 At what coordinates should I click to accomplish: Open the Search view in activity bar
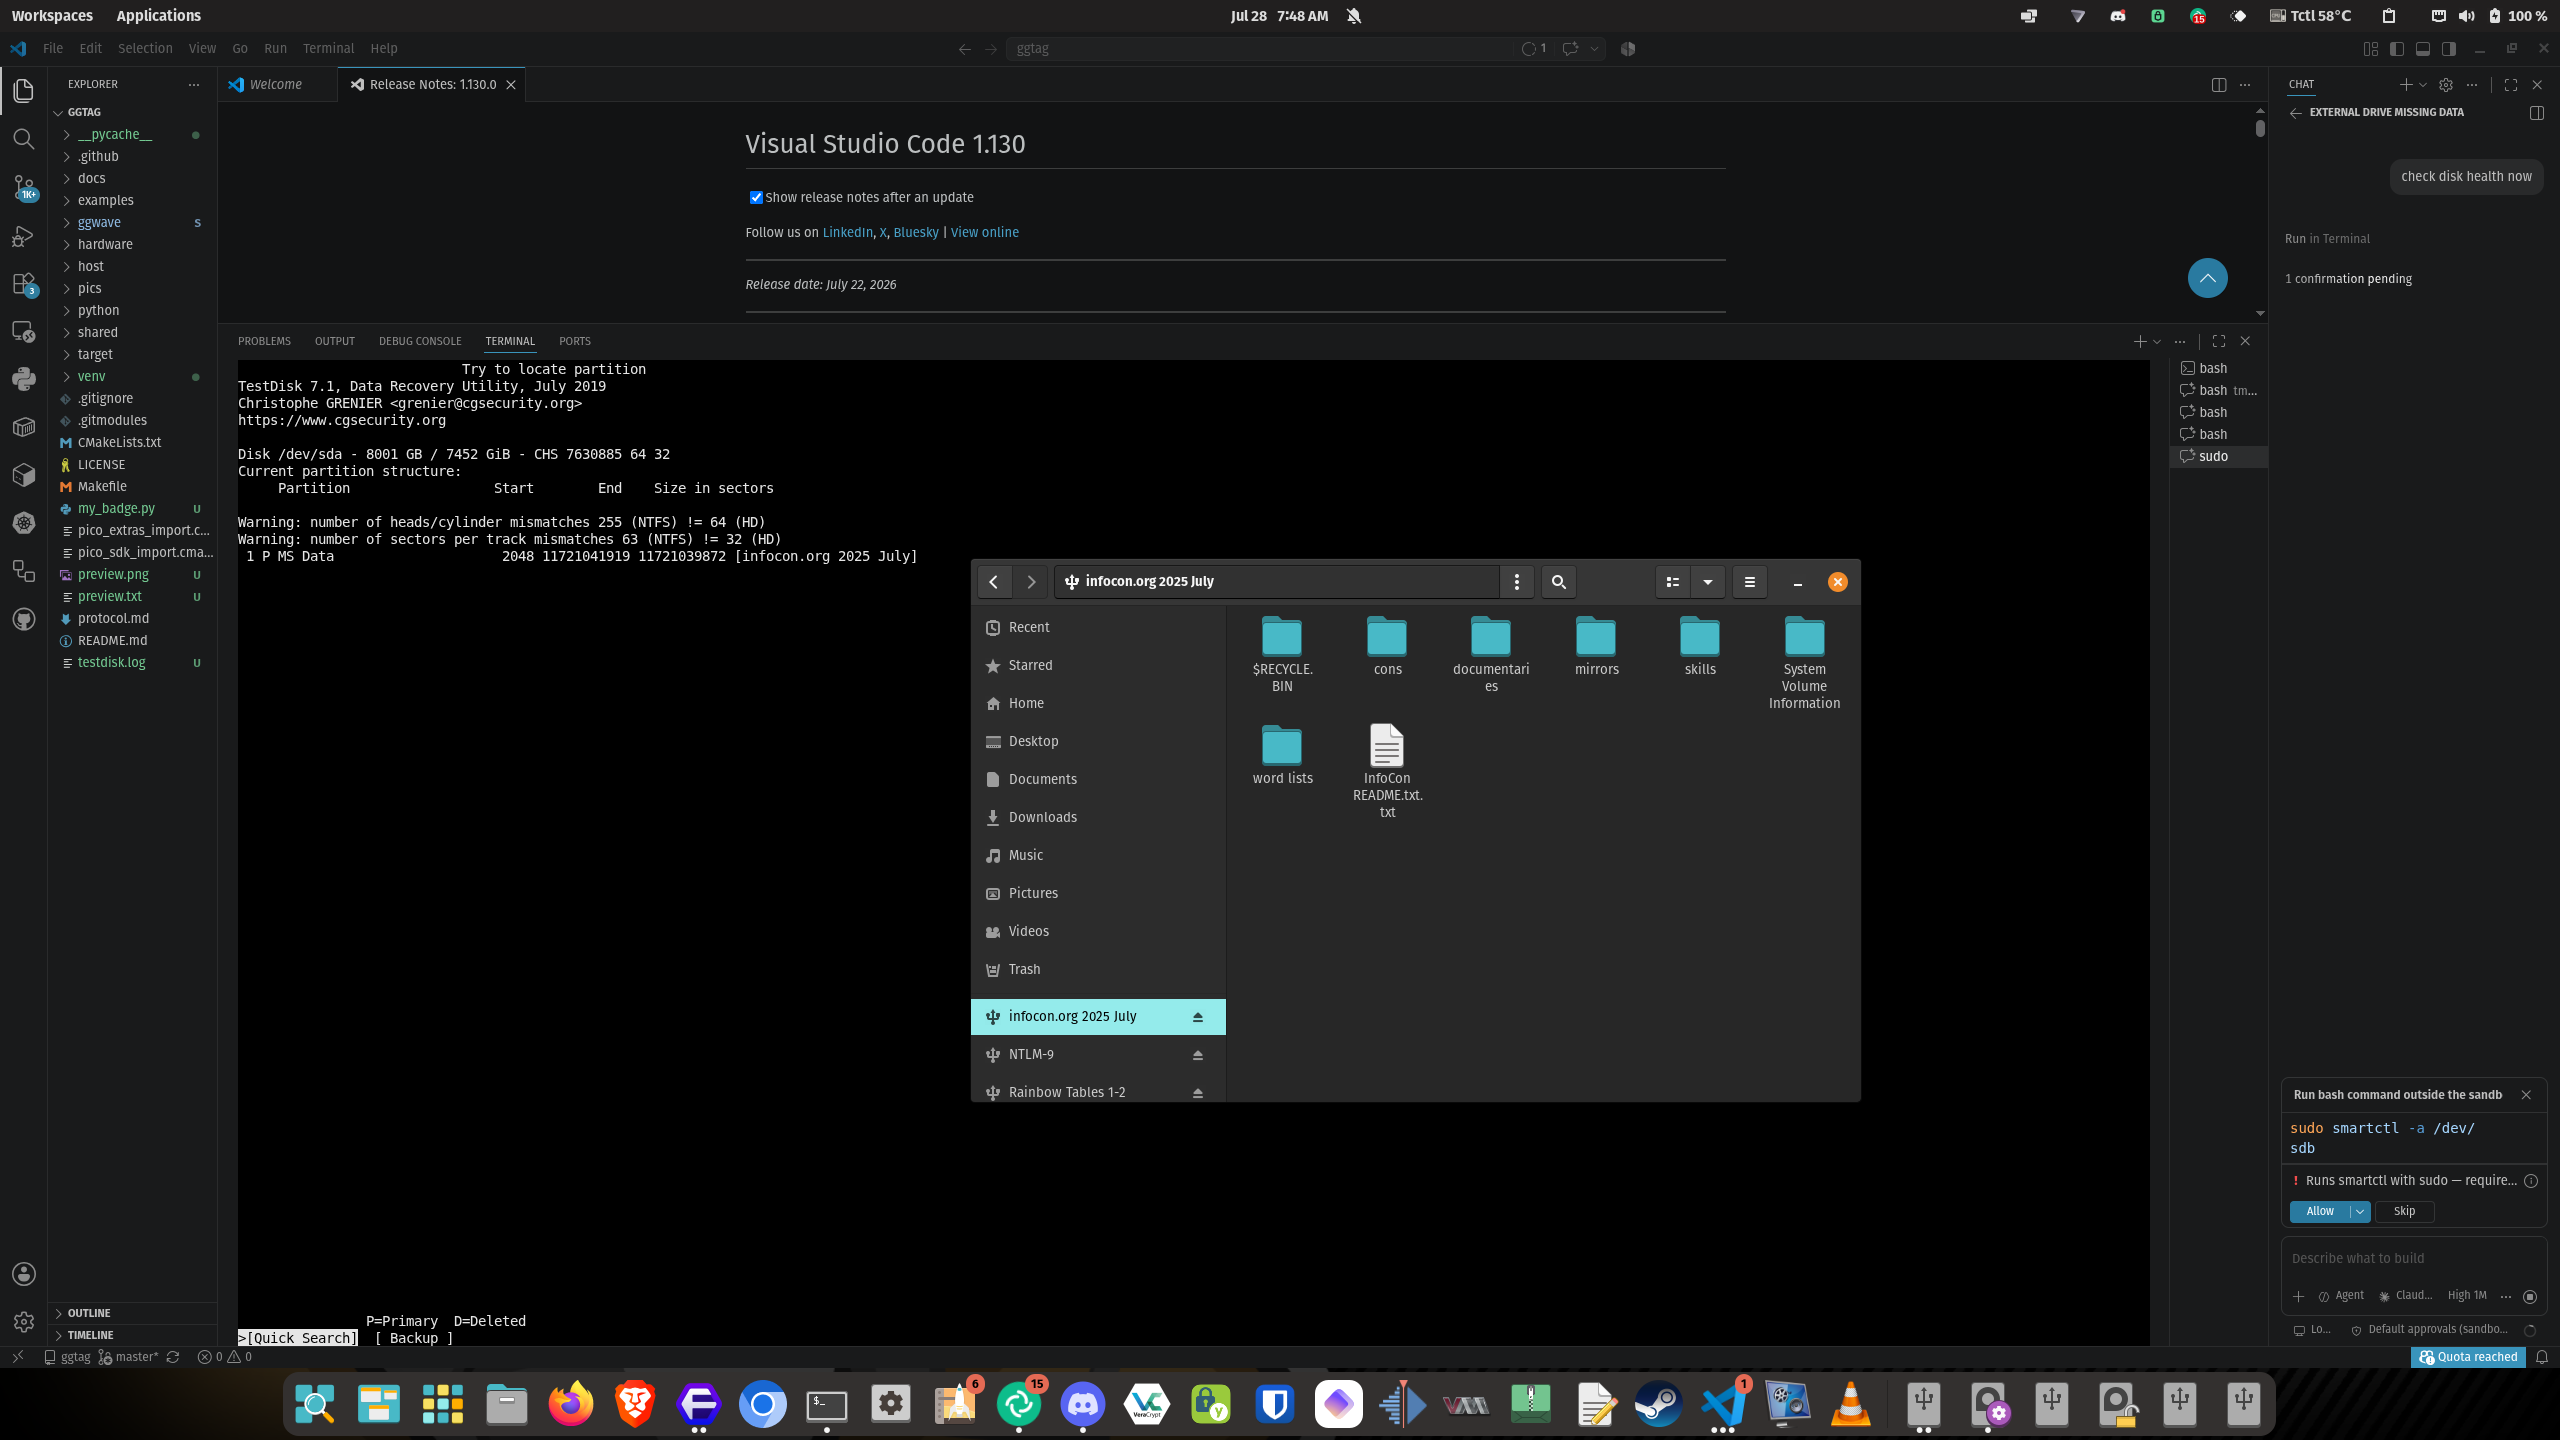tap(24, 138)
